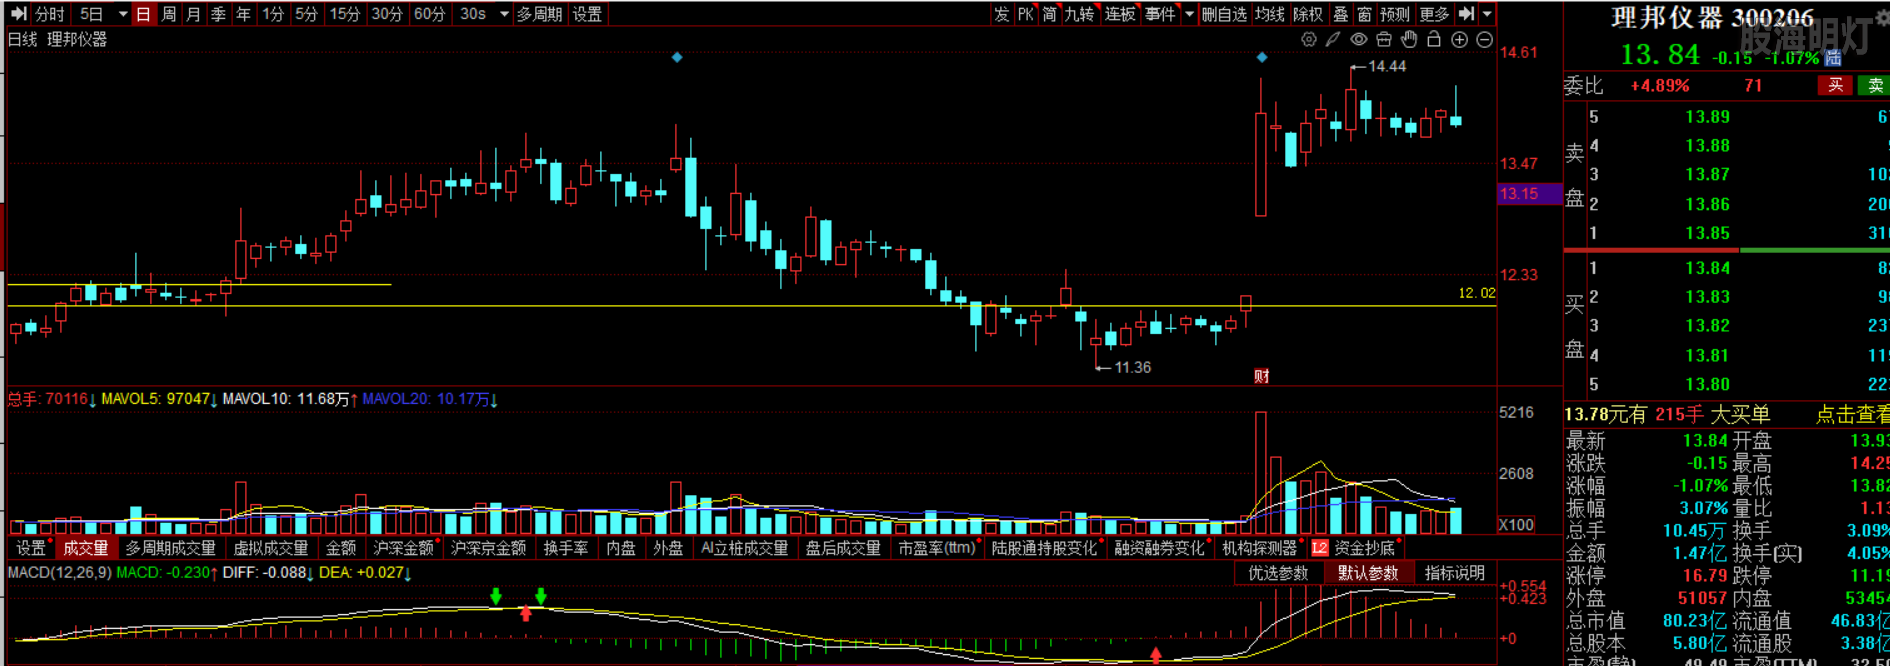The image size is (1890, 666).
Task: Open the toolbox briefcase icon
Action: pyautogui.click(x=1384, y=40)
